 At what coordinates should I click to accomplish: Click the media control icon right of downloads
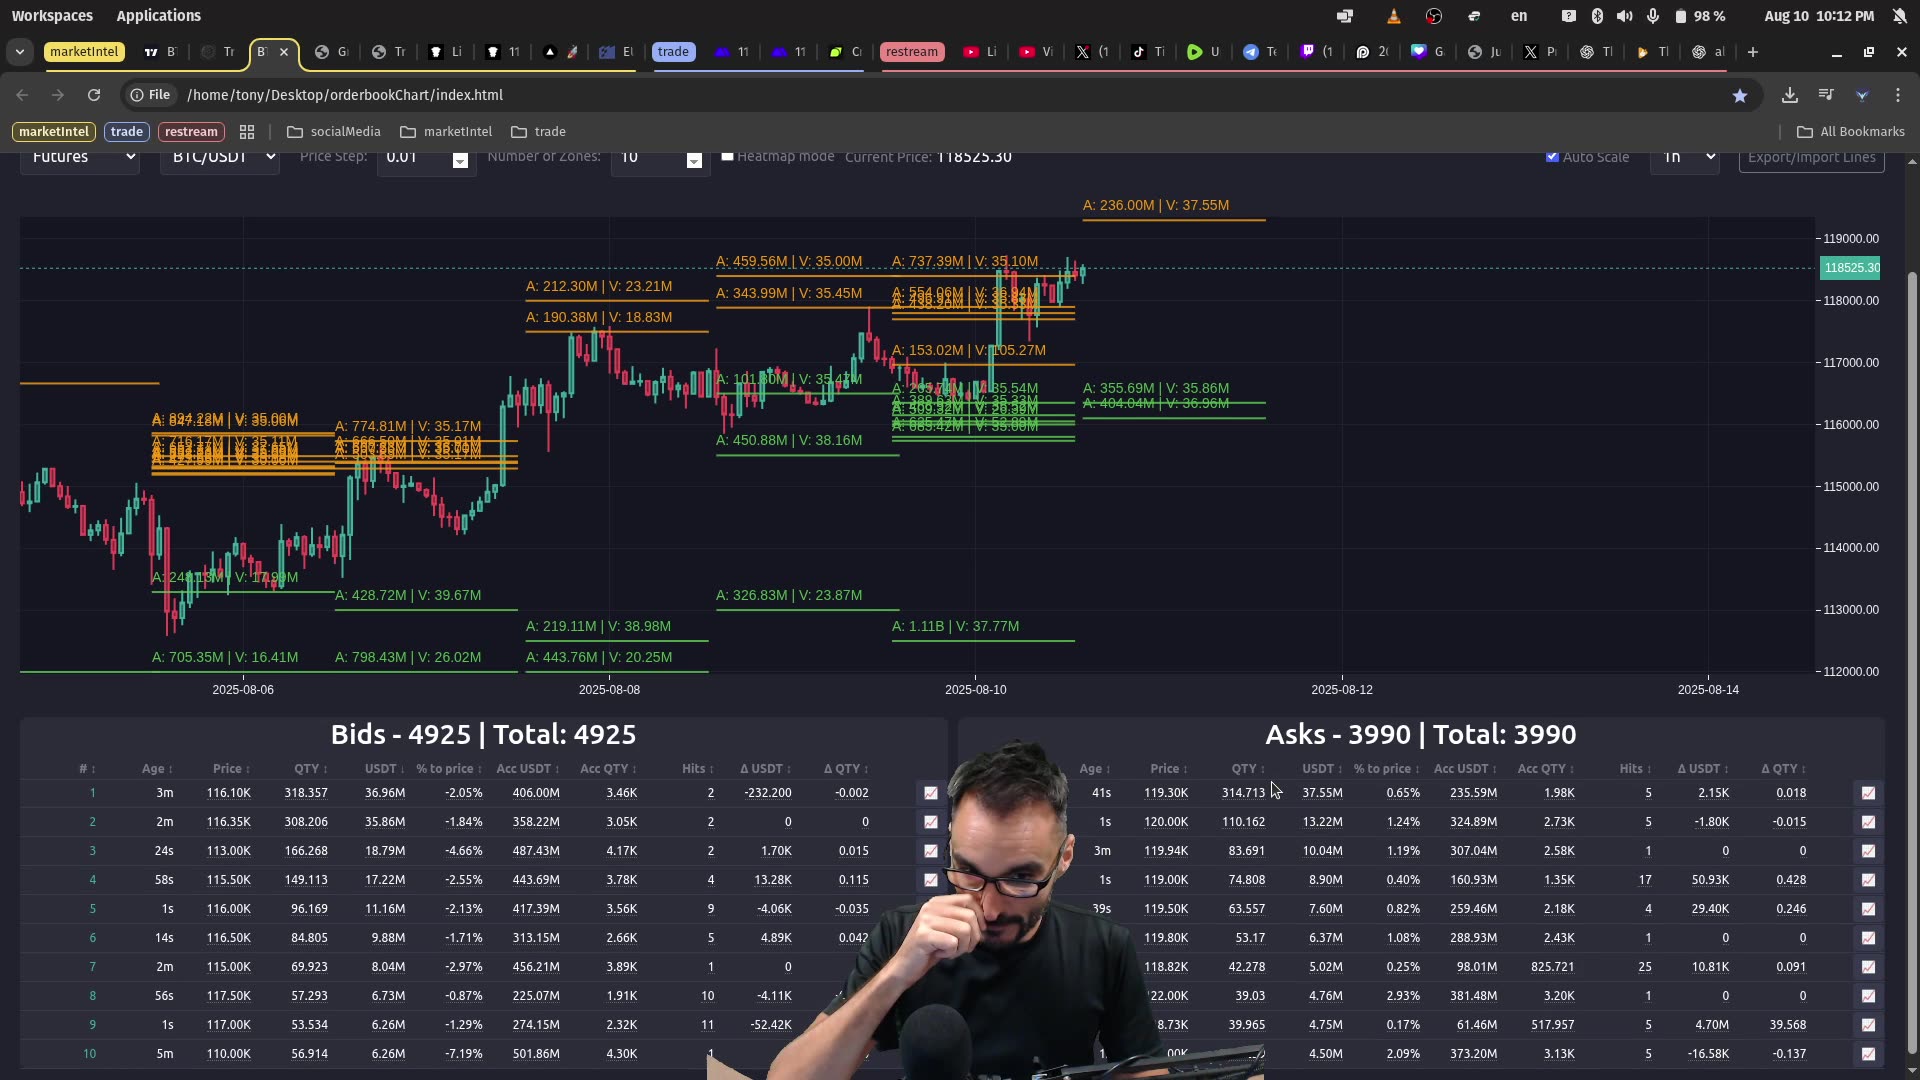point(1826,95)
